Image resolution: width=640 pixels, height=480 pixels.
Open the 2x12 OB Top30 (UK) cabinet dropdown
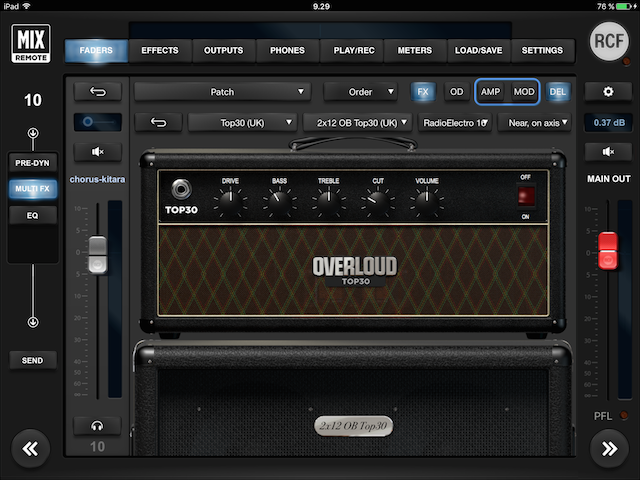(x=357, y=122)
